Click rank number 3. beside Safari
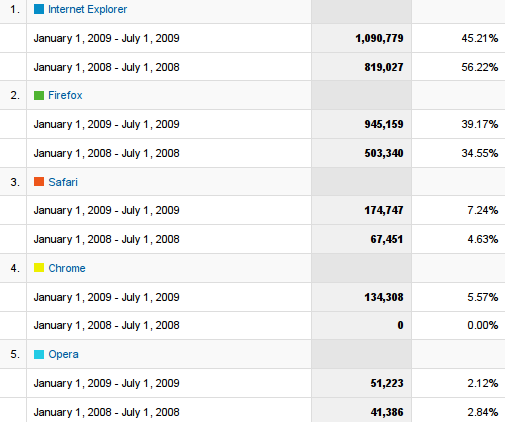The width and height of the screenshot is (505, 422). click(x=15, y=182)
